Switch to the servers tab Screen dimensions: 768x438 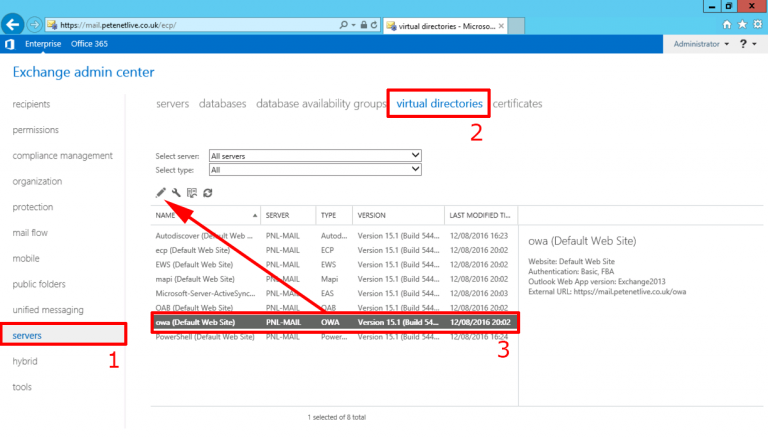tap(172, 103)
